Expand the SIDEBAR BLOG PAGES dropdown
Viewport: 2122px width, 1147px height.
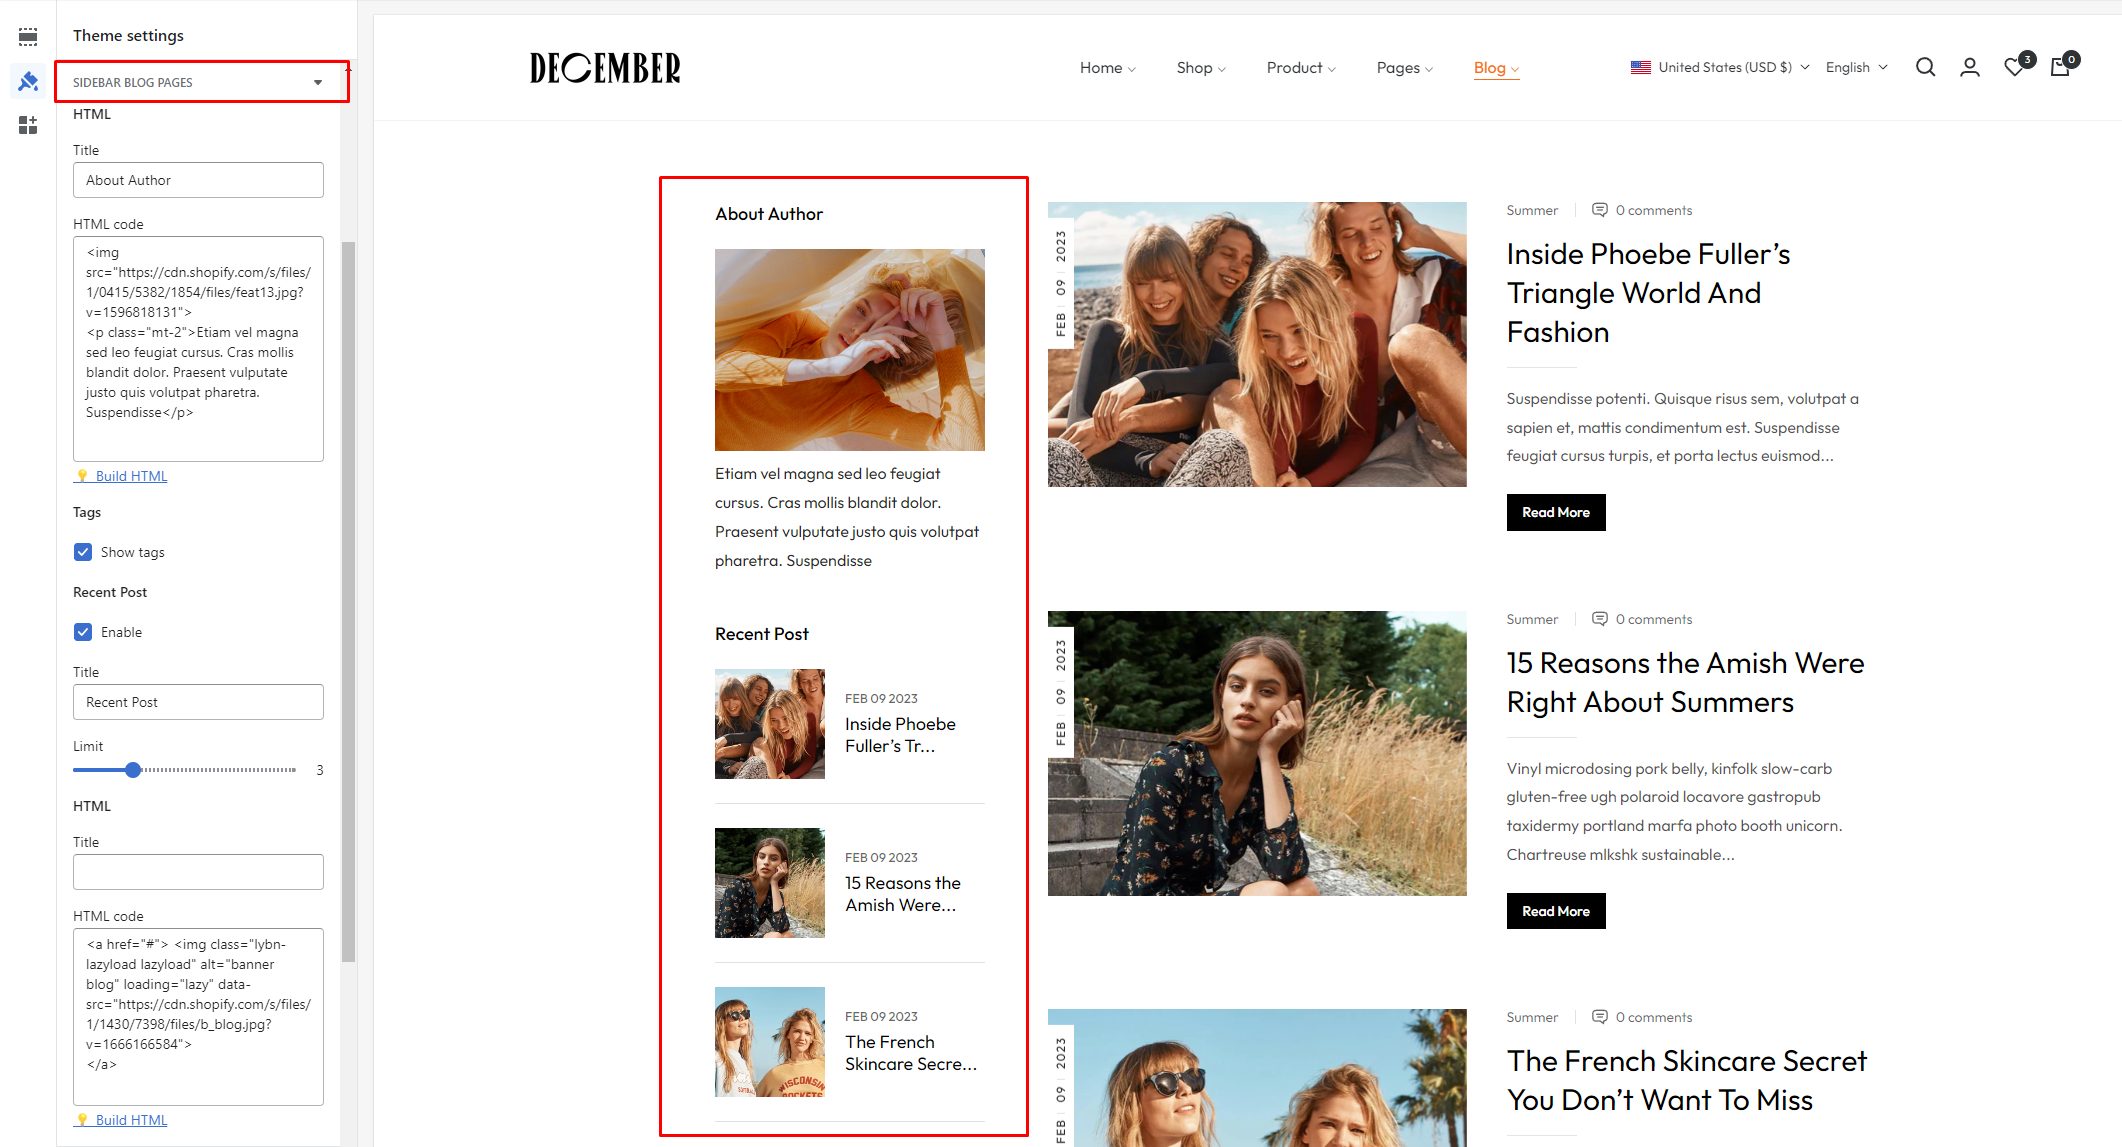tap(201, 82)
